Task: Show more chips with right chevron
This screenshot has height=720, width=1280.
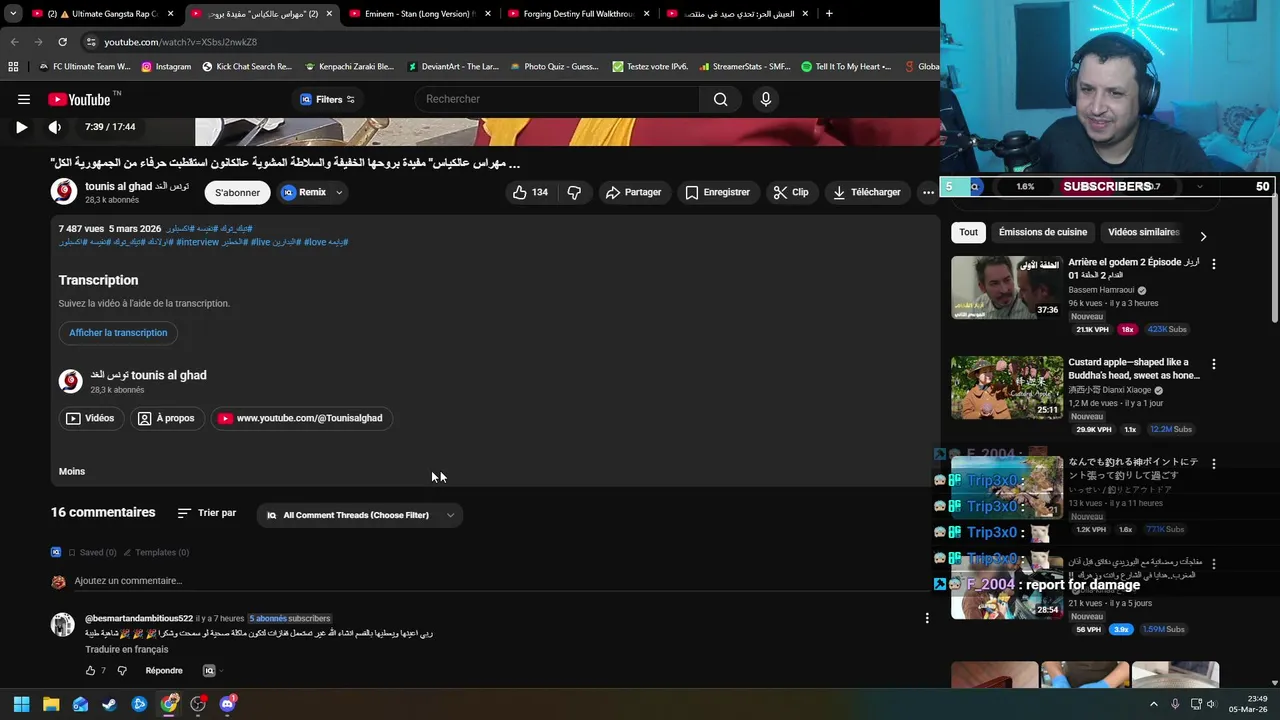Action: click(1203, 236)
